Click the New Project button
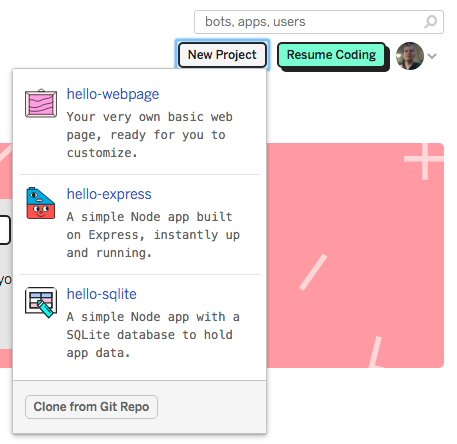Image resolution: width=457 pixels, height=444 pixels. coord(222,55)
